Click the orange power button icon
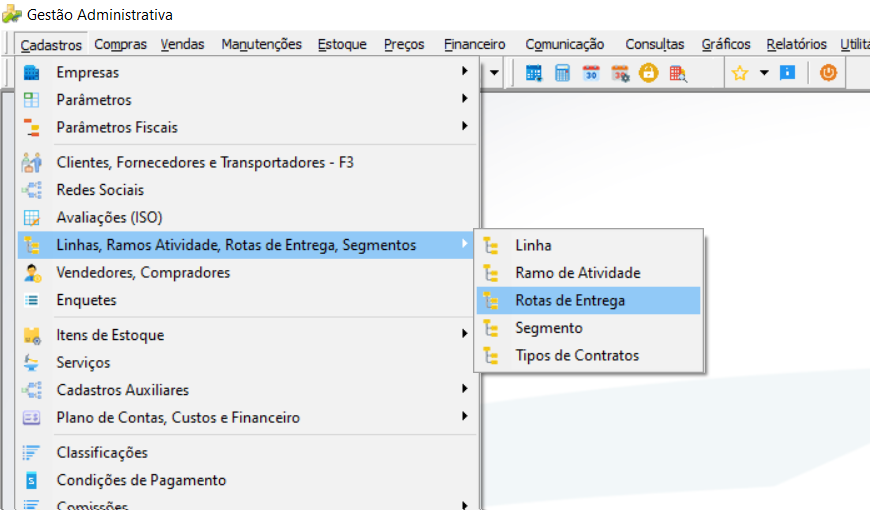870x510 pixels. 828,73
